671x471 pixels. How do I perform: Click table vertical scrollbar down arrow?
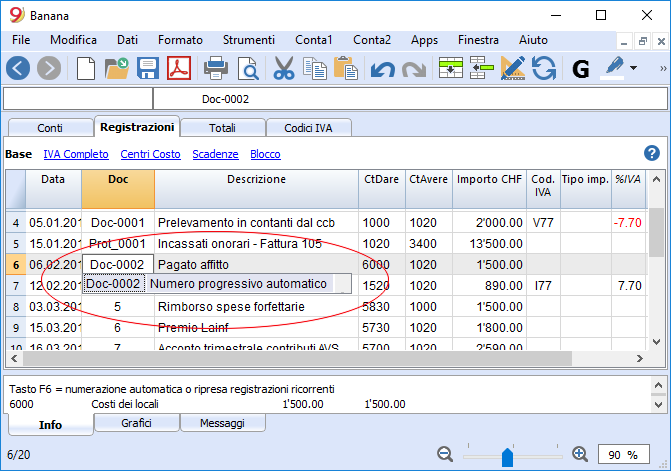click(656, 341)
